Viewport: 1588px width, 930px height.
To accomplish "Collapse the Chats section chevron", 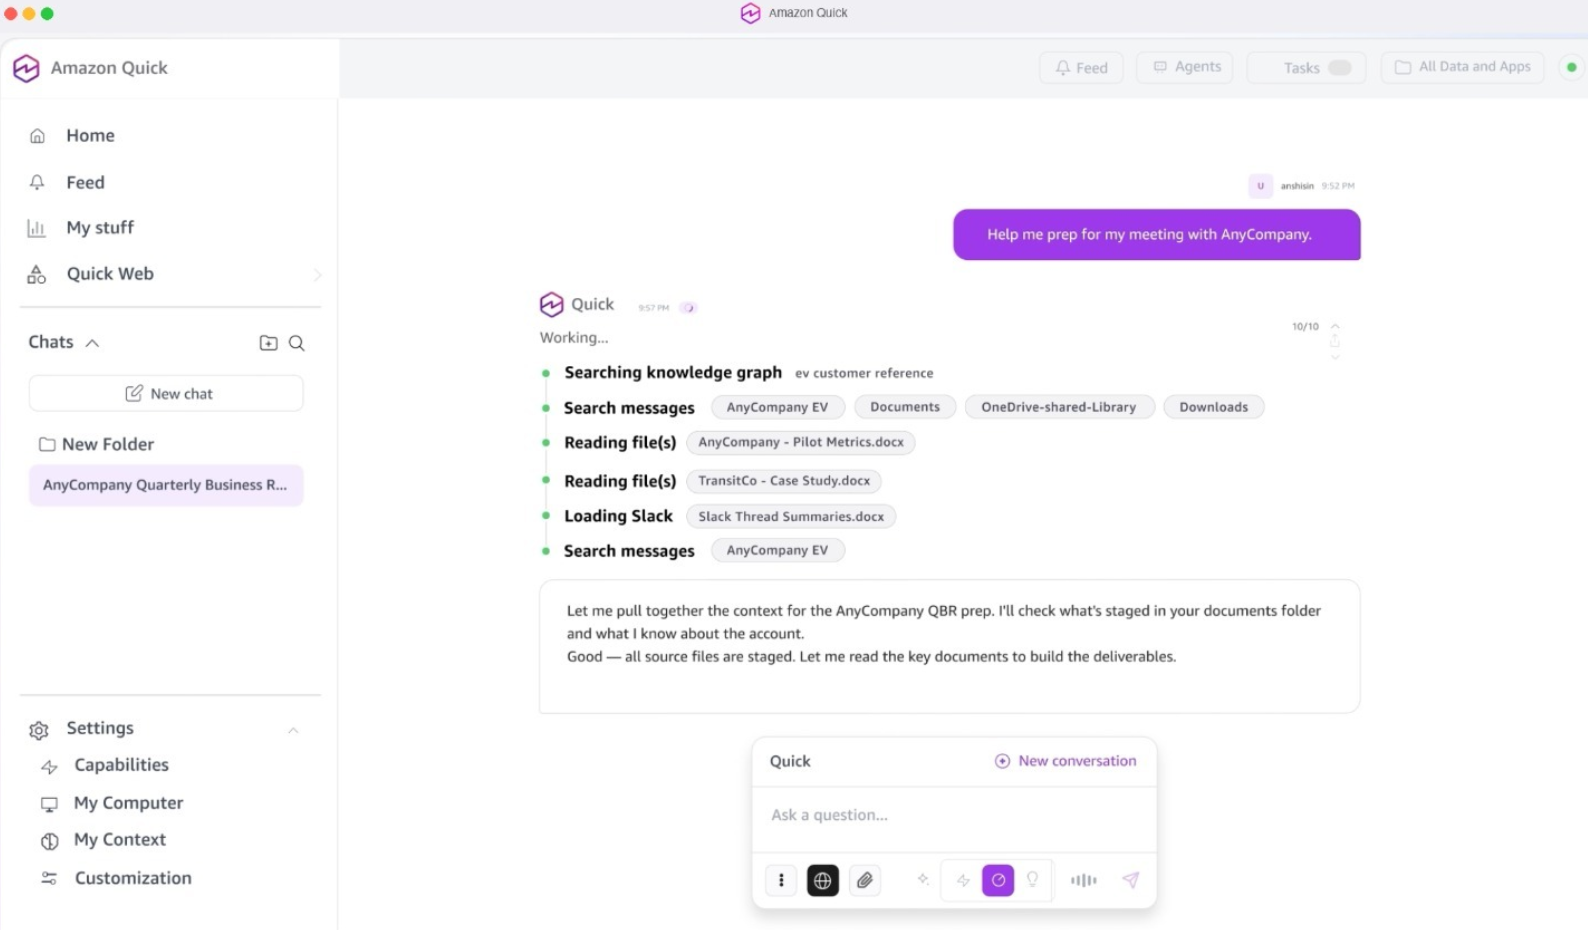I will pyautogui.click(x=93, y=343).
